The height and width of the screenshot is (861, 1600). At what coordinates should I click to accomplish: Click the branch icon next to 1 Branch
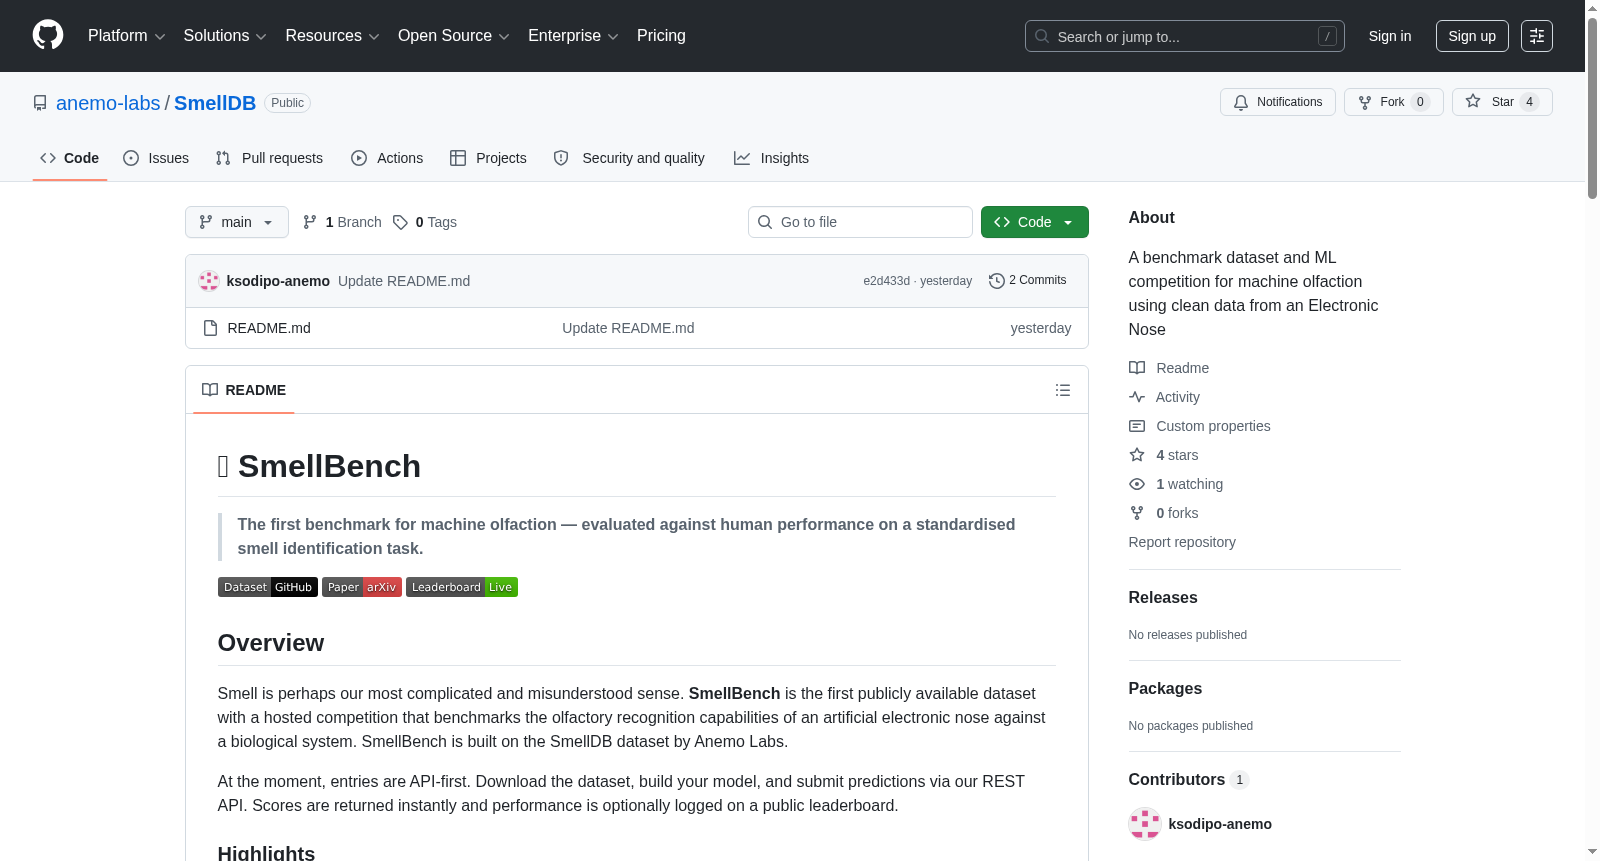(x=310, y=222)
